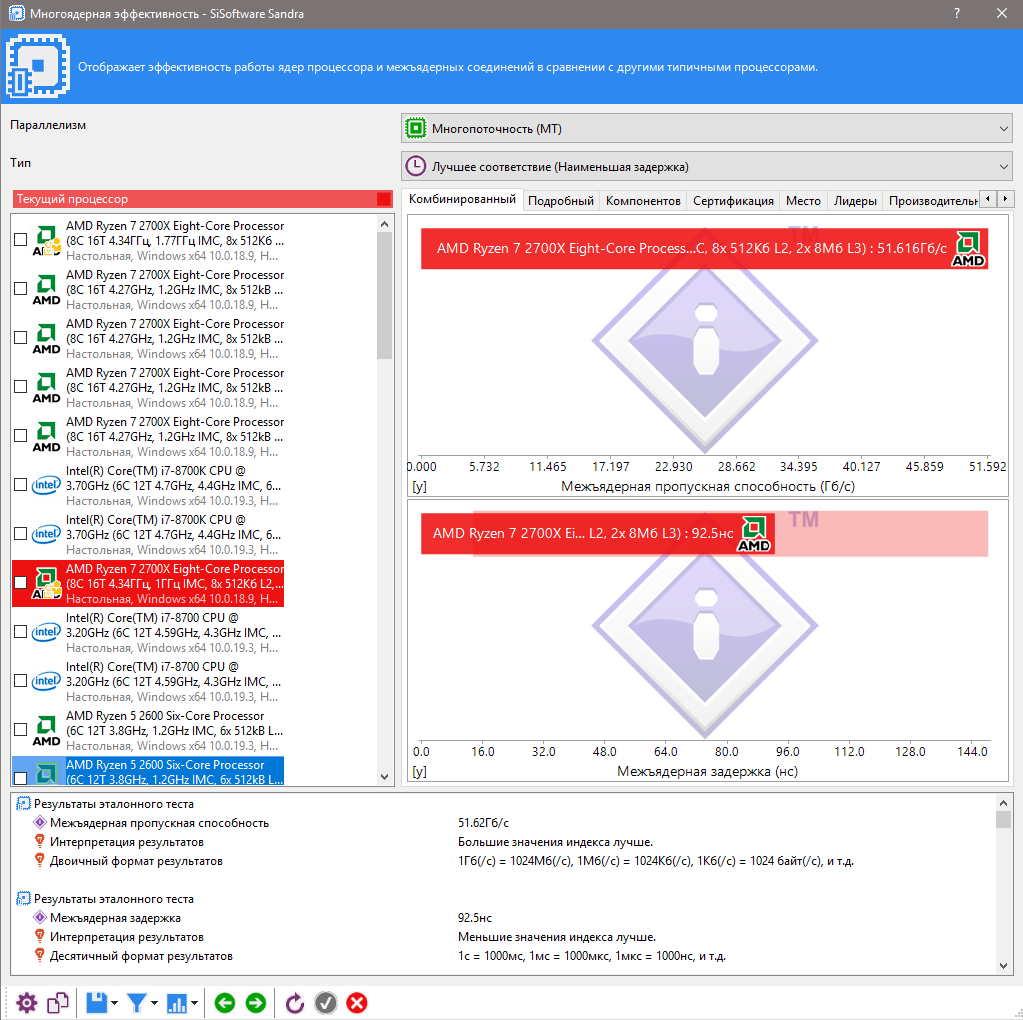1023x1020 pixels.
Task: Switch to the Комбинированный tab
Action: (462, 199)
